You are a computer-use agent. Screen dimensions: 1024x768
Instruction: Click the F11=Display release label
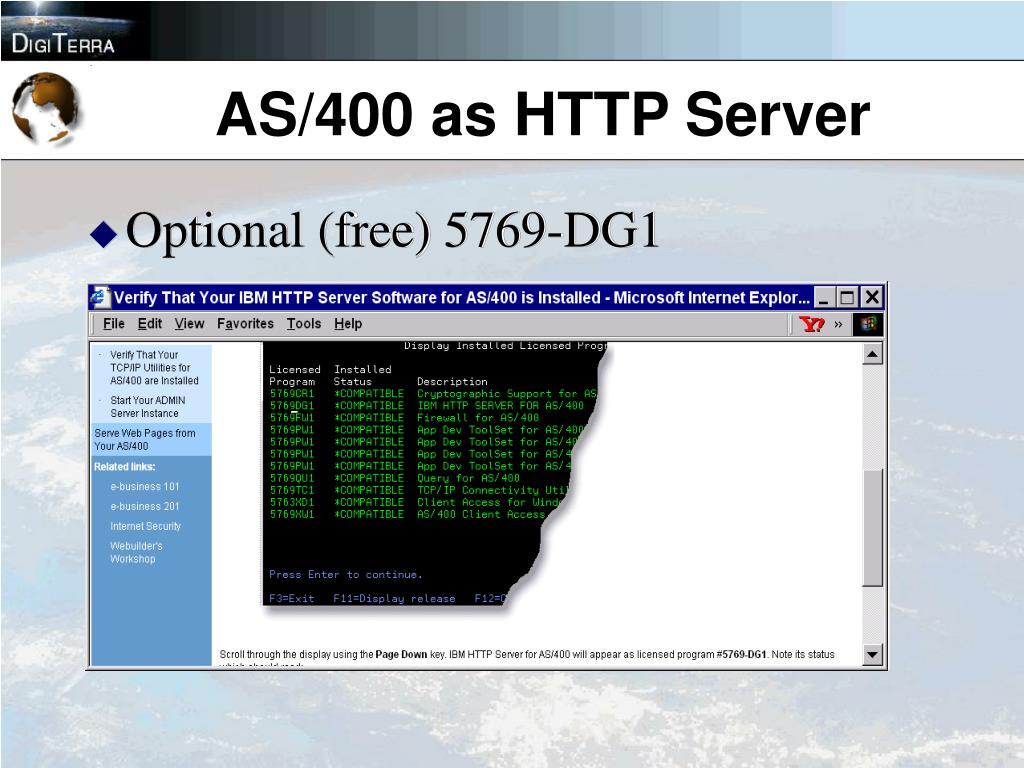click(x=394, y=598)
